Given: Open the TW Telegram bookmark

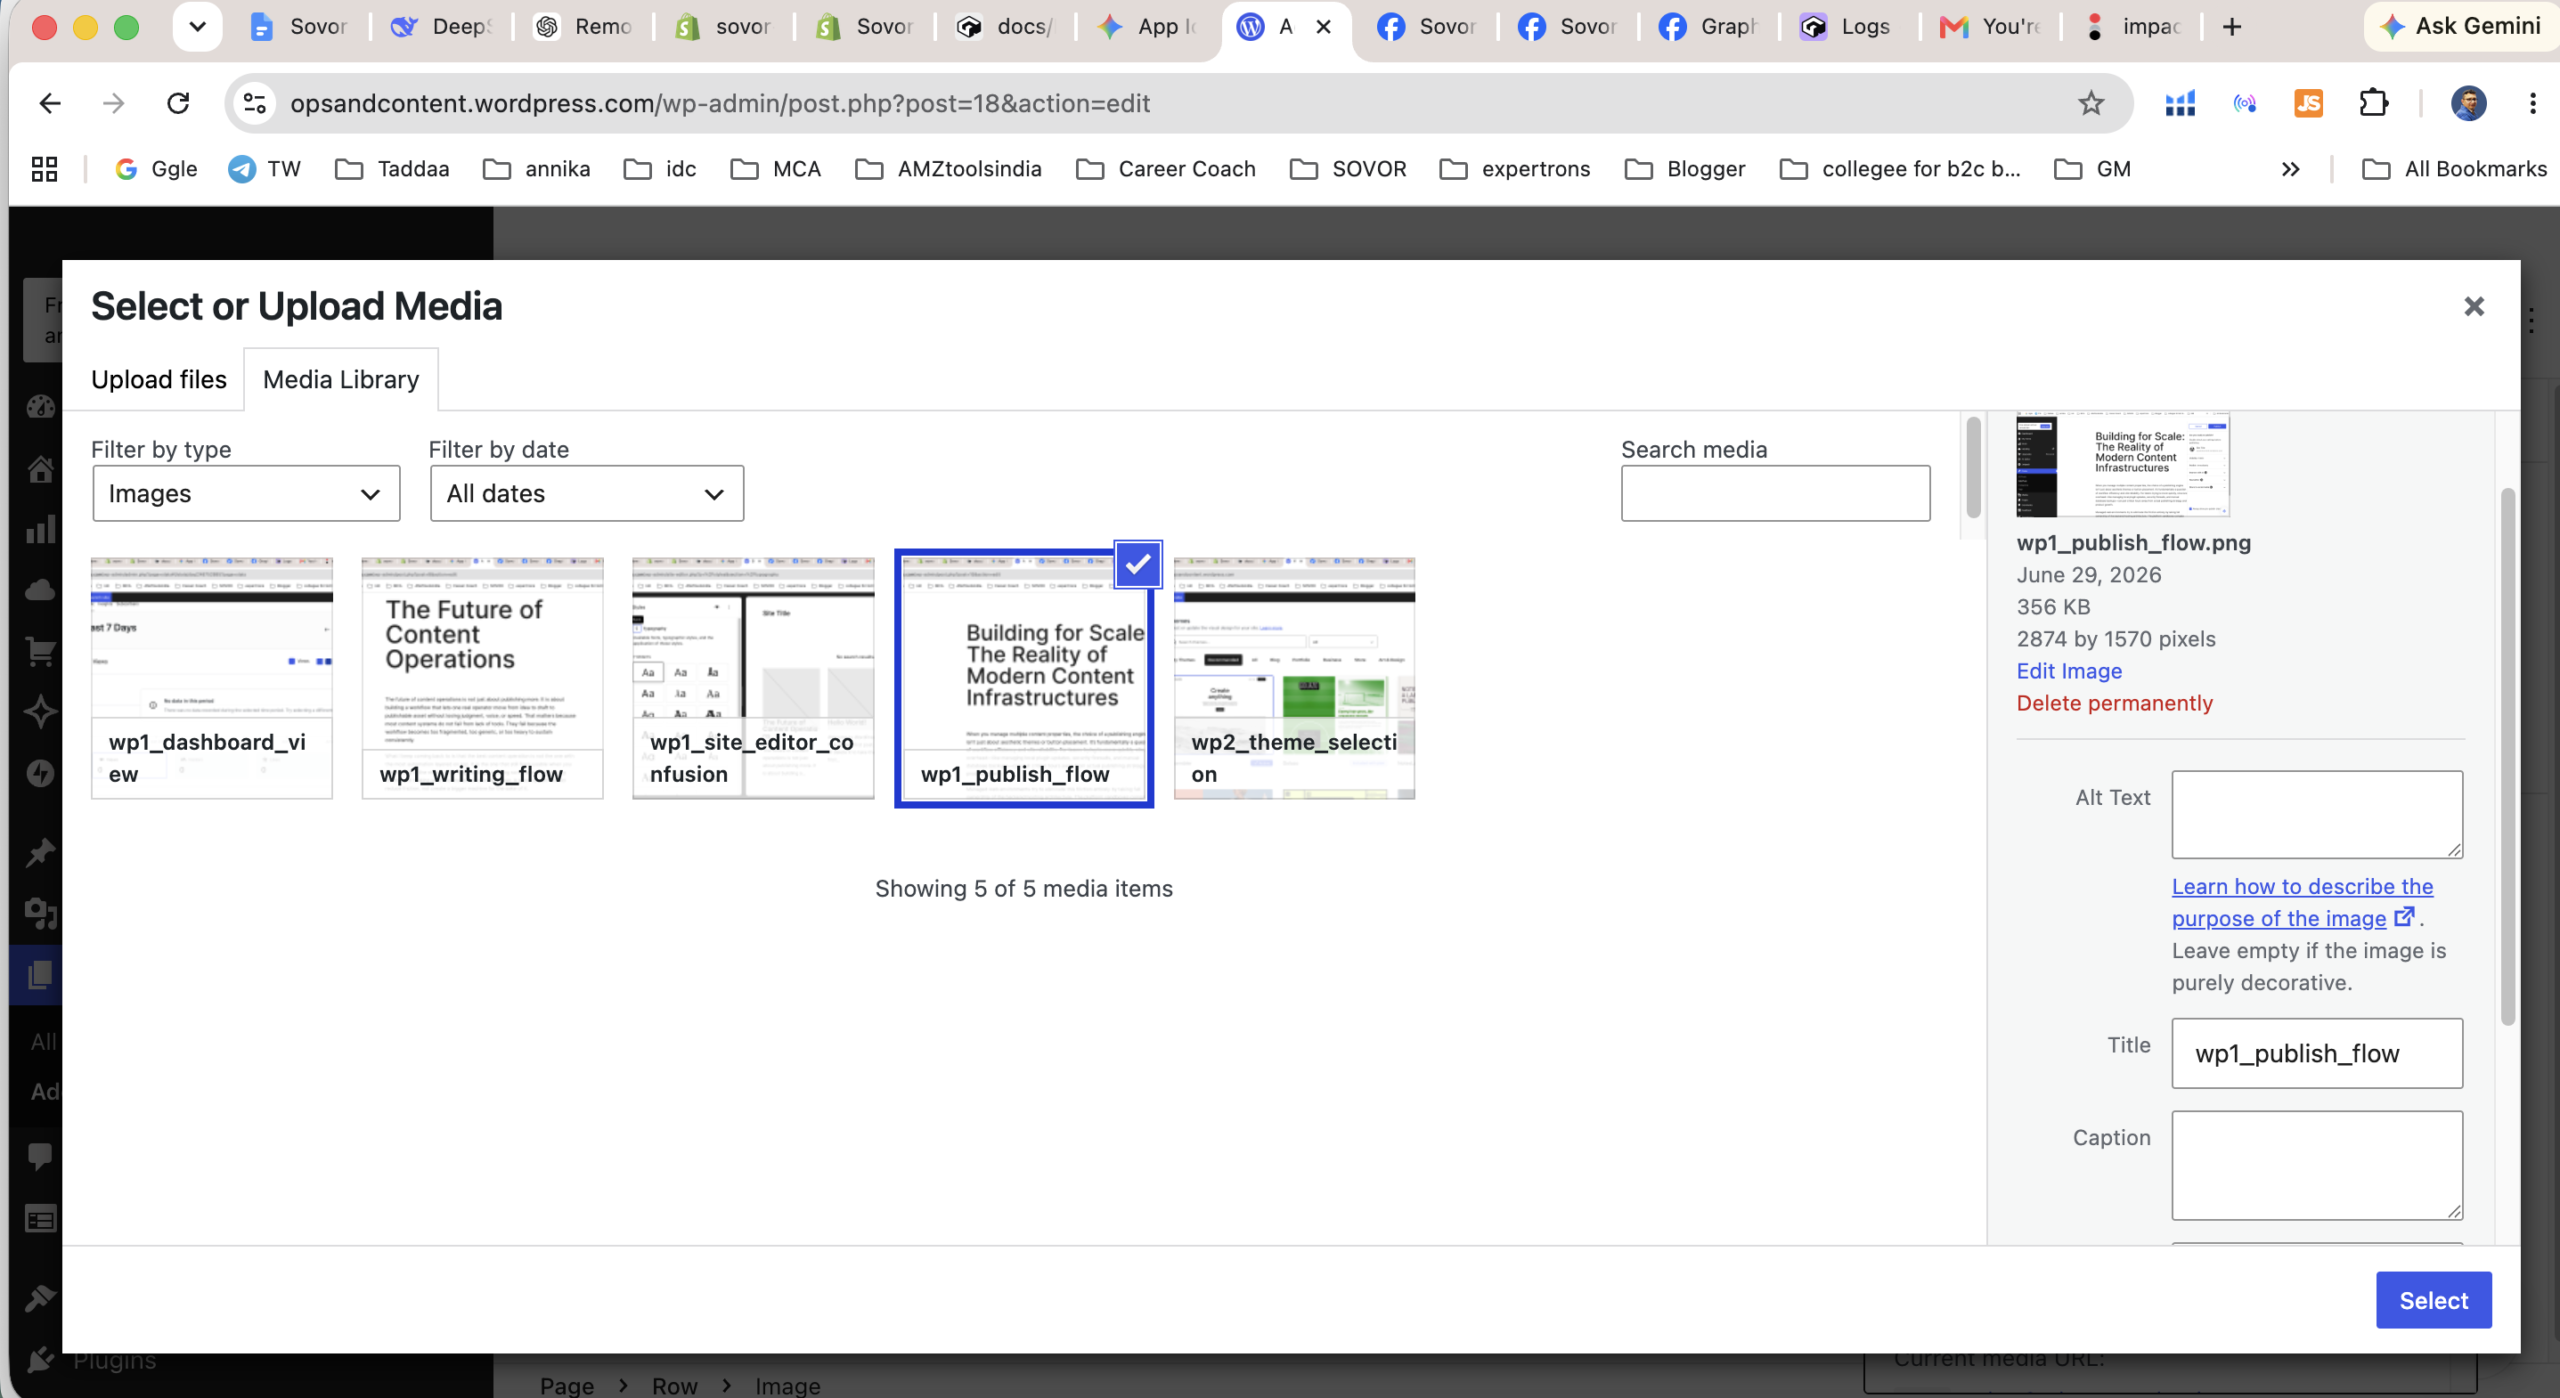Looking at the screenshot, I should point(265,169).
